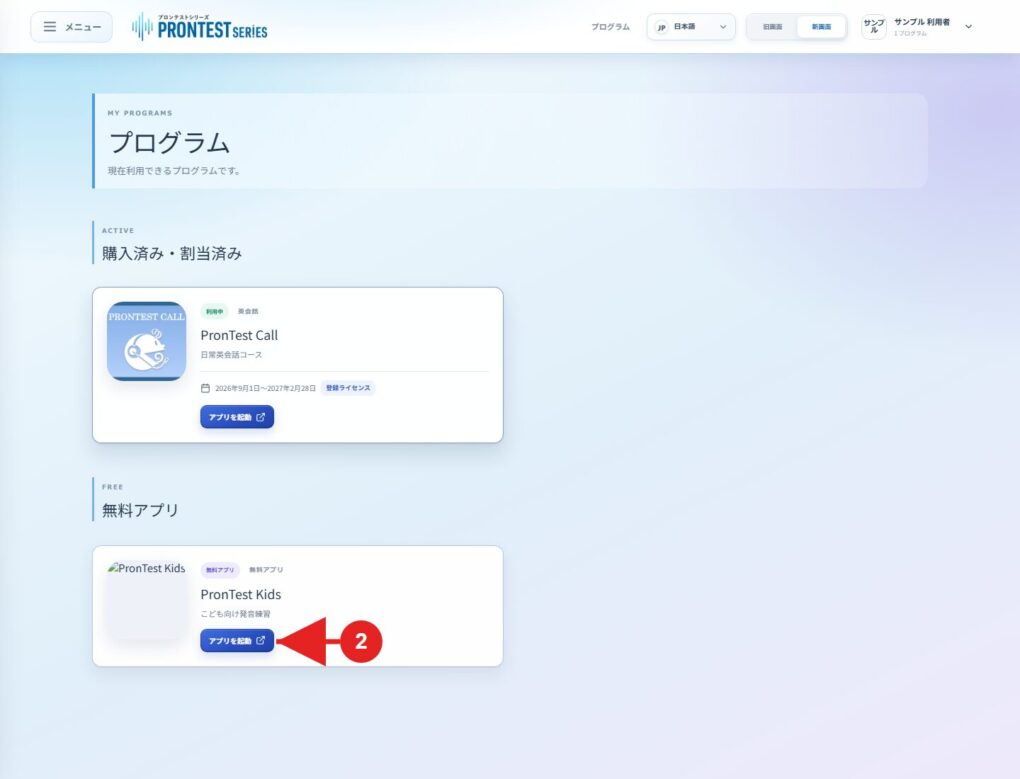Open the 日本語 language dropdown
Image resolution: width=1020 pixels, height=779 pixels.
691,27
